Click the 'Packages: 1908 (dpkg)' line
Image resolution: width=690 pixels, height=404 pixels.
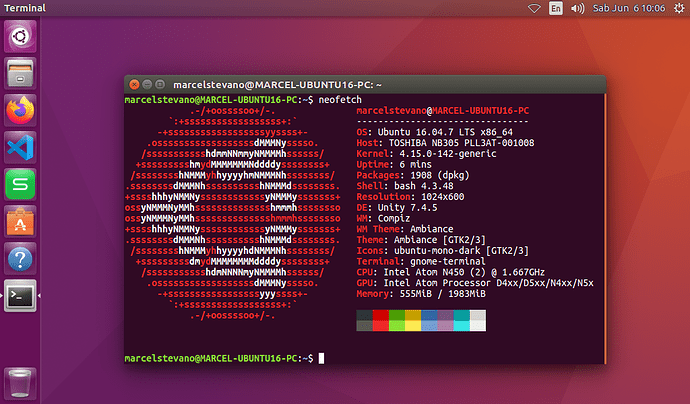(413, 175)
